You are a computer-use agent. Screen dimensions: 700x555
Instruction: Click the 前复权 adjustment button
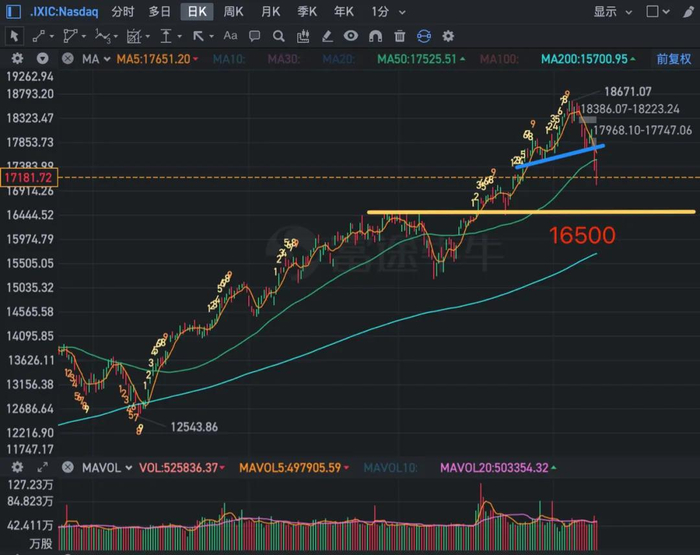click(x=674, y=59)
